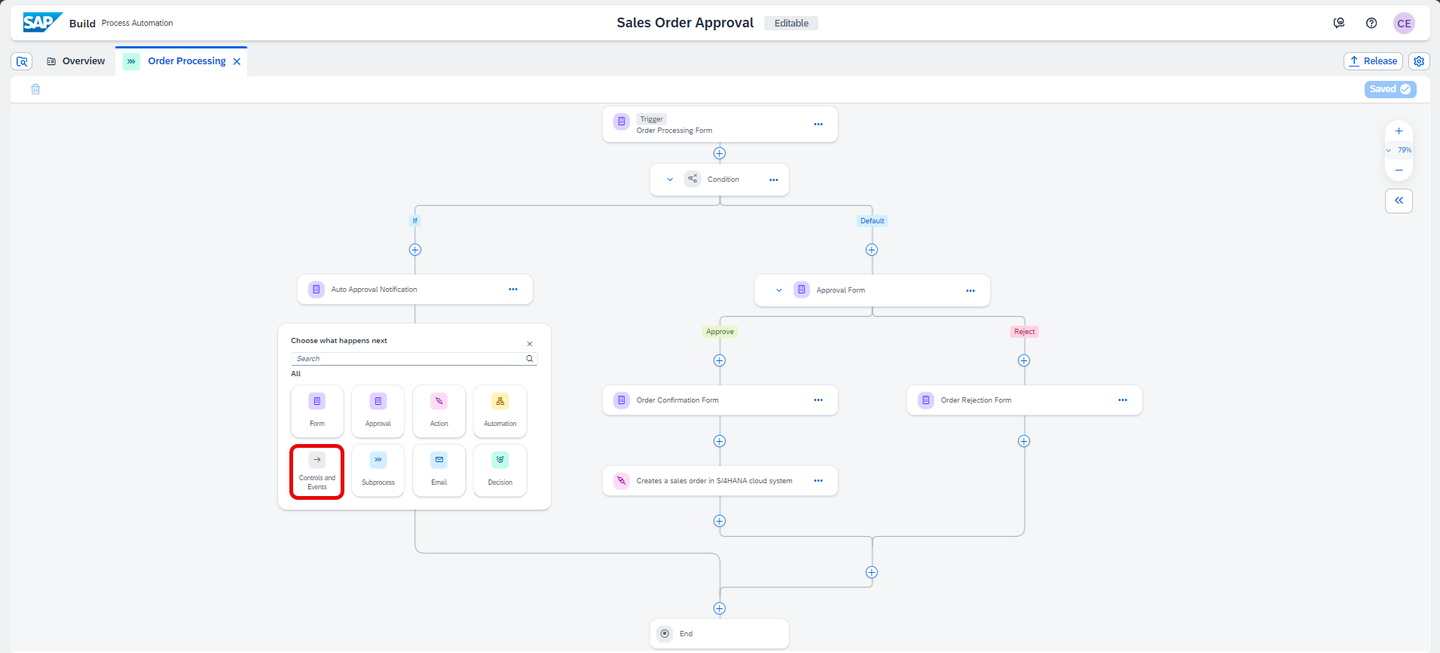1440x653 pixels.
Task: Add step below Trigger with plus connector
Action: click(719, 153)
